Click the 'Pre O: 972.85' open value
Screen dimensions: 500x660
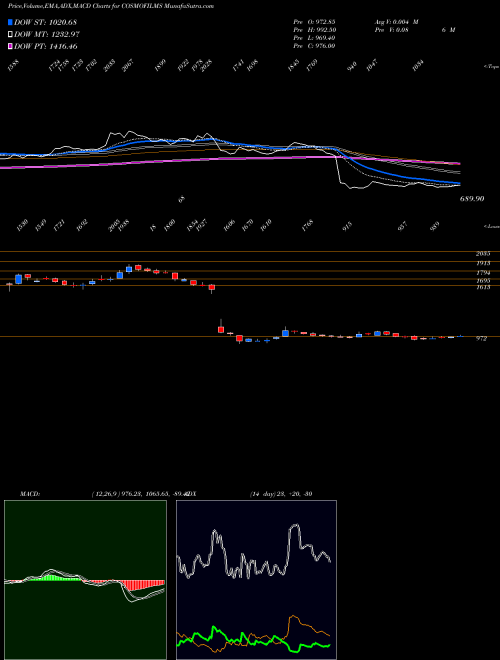tap(314, 21)
